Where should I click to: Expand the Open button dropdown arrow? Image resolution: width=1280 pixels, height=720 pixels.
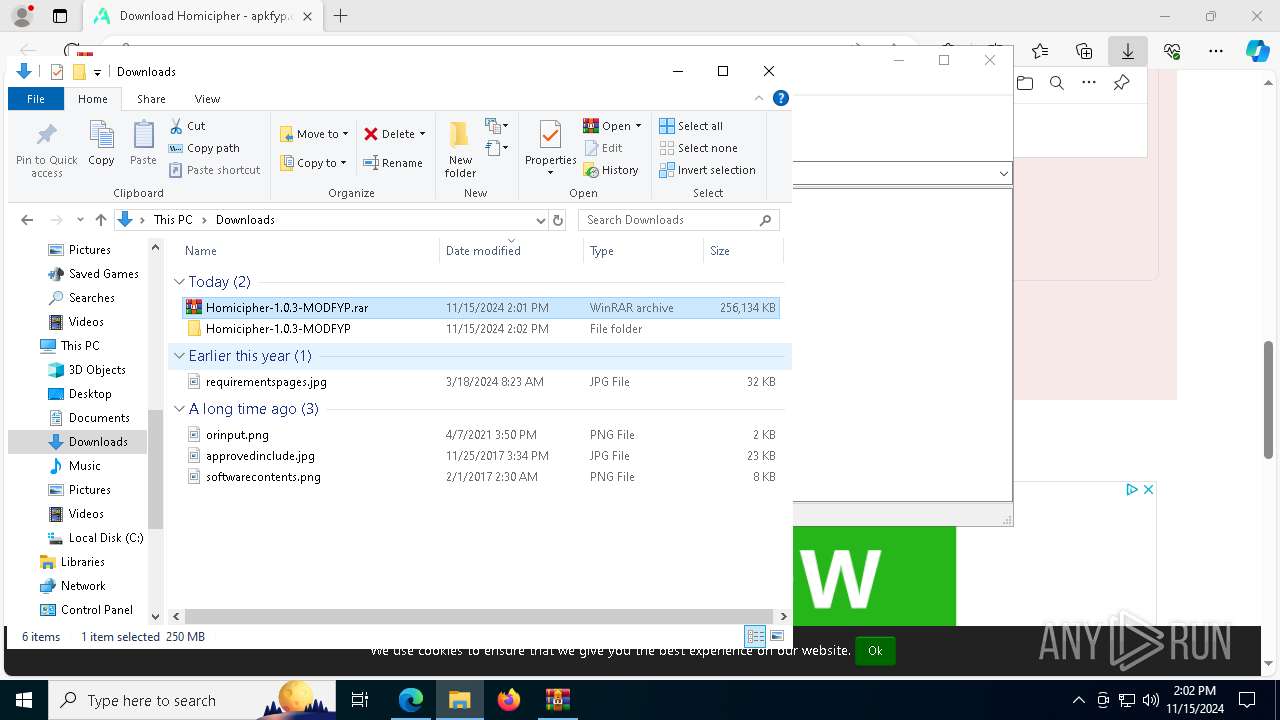tap(638, 126)
